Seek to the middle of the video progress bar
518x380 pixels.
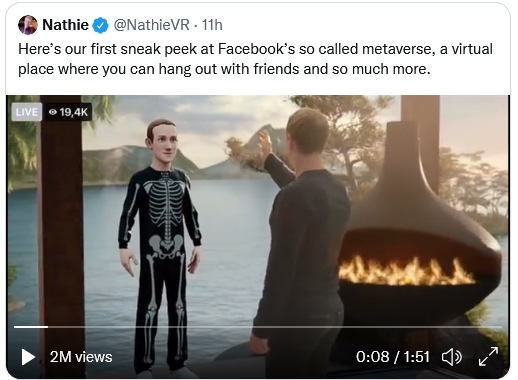click(x=258, y=327)
